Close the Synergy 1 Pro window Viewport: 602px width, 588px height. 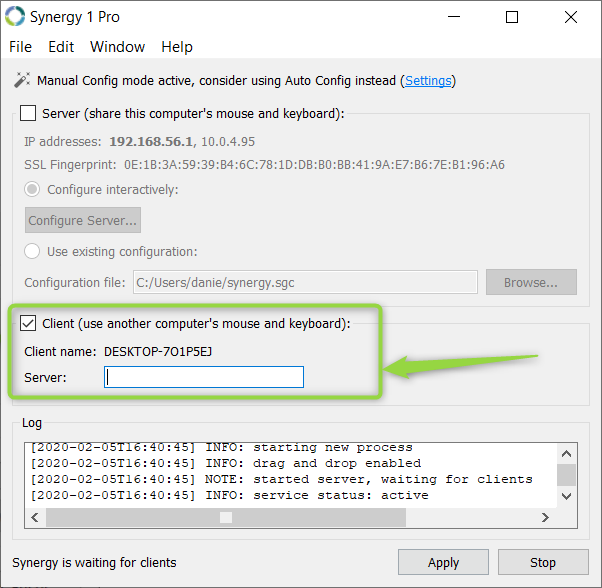tap(571, 17)
